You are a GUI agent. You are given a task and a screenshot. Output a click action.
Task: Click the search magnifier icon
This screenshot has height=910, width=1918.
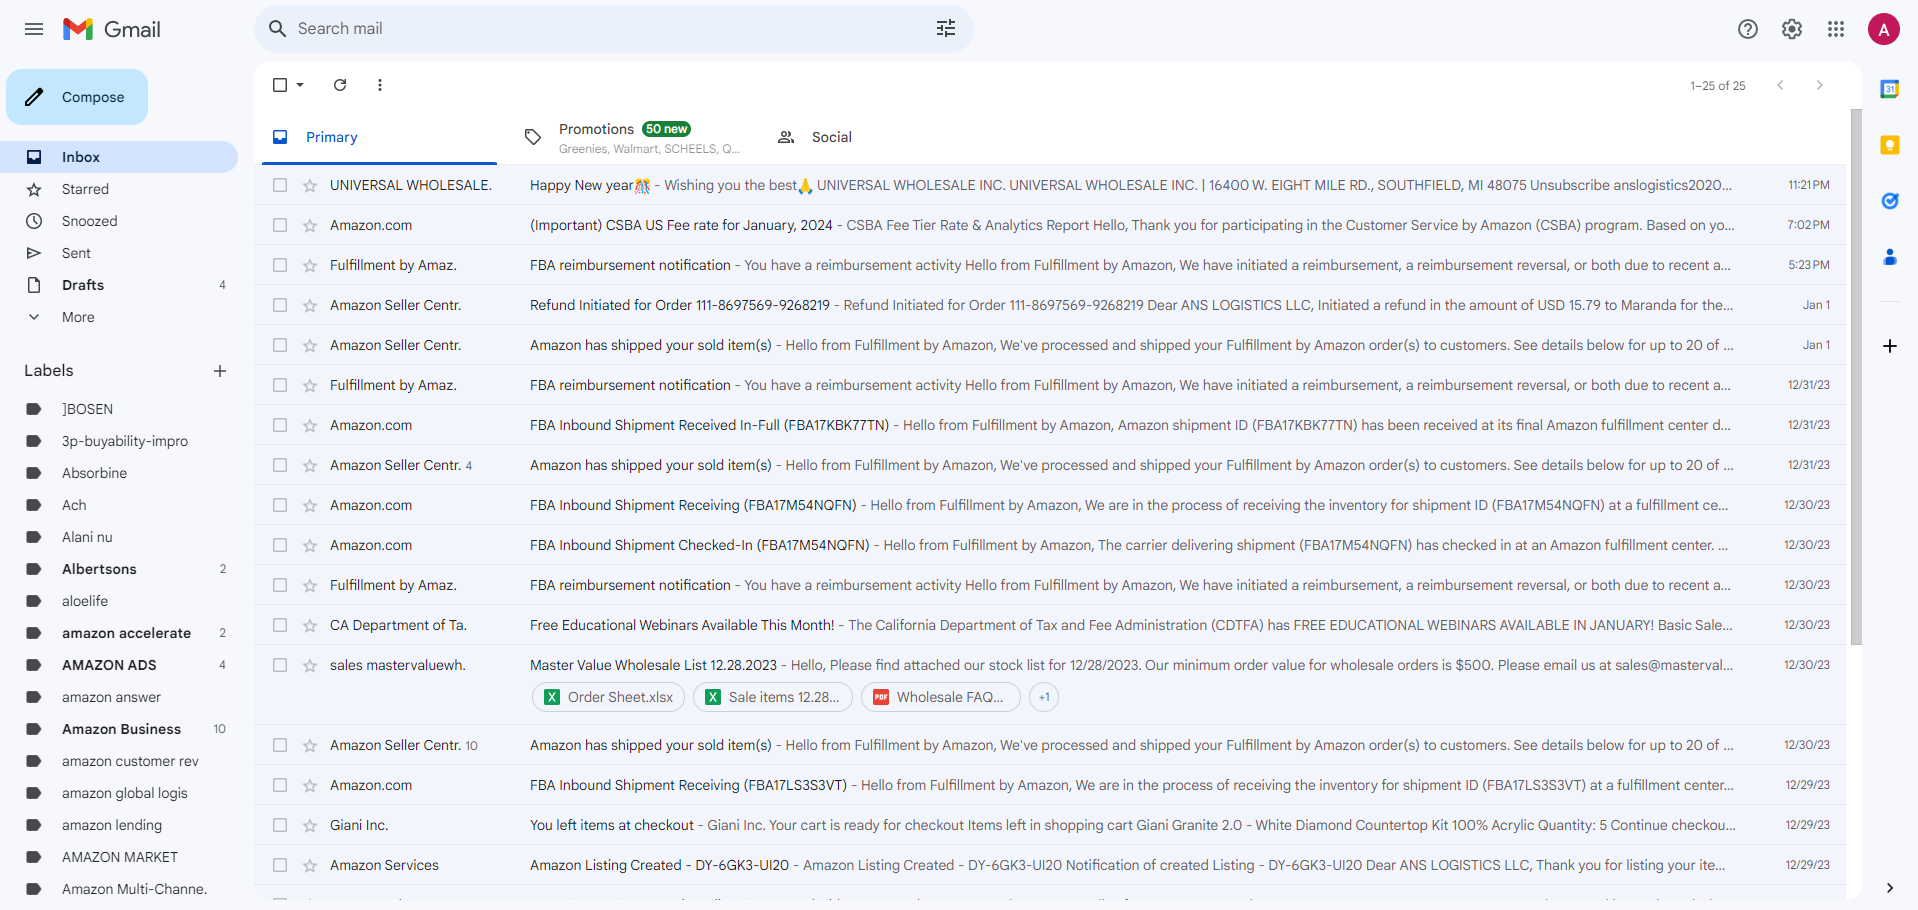[278, 29]
